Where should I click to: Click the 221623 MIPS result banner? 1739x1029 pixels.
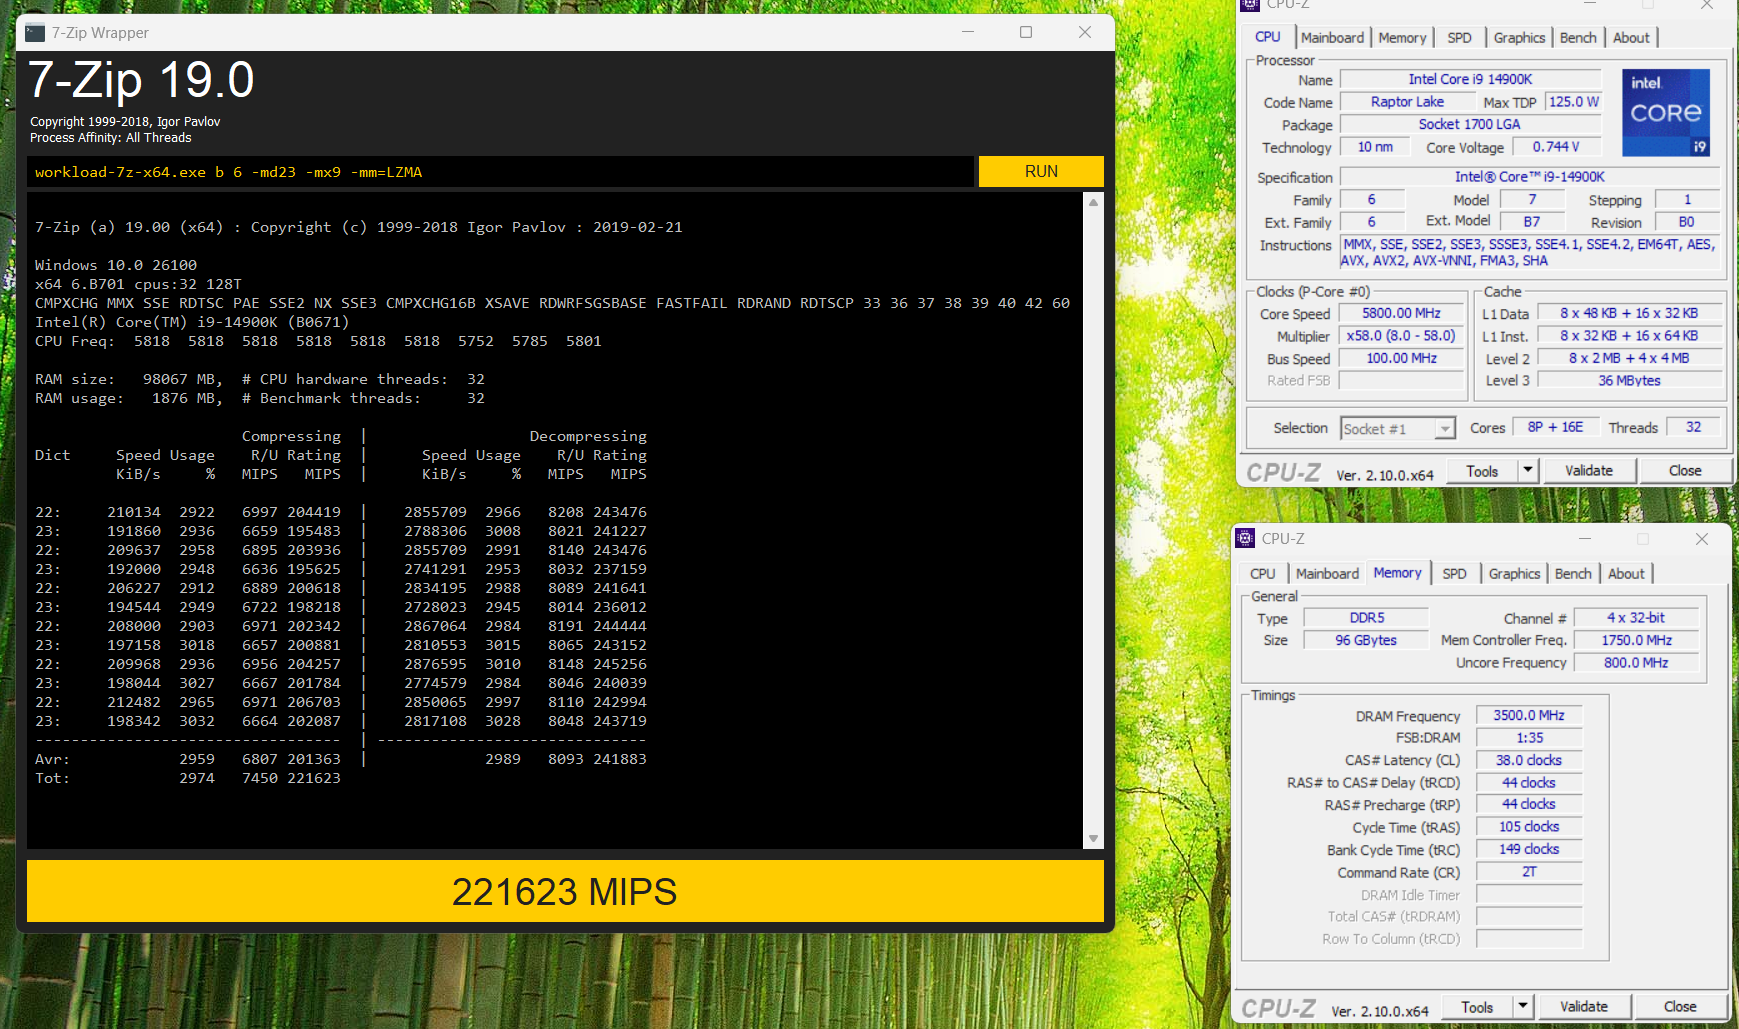[565, 891]
